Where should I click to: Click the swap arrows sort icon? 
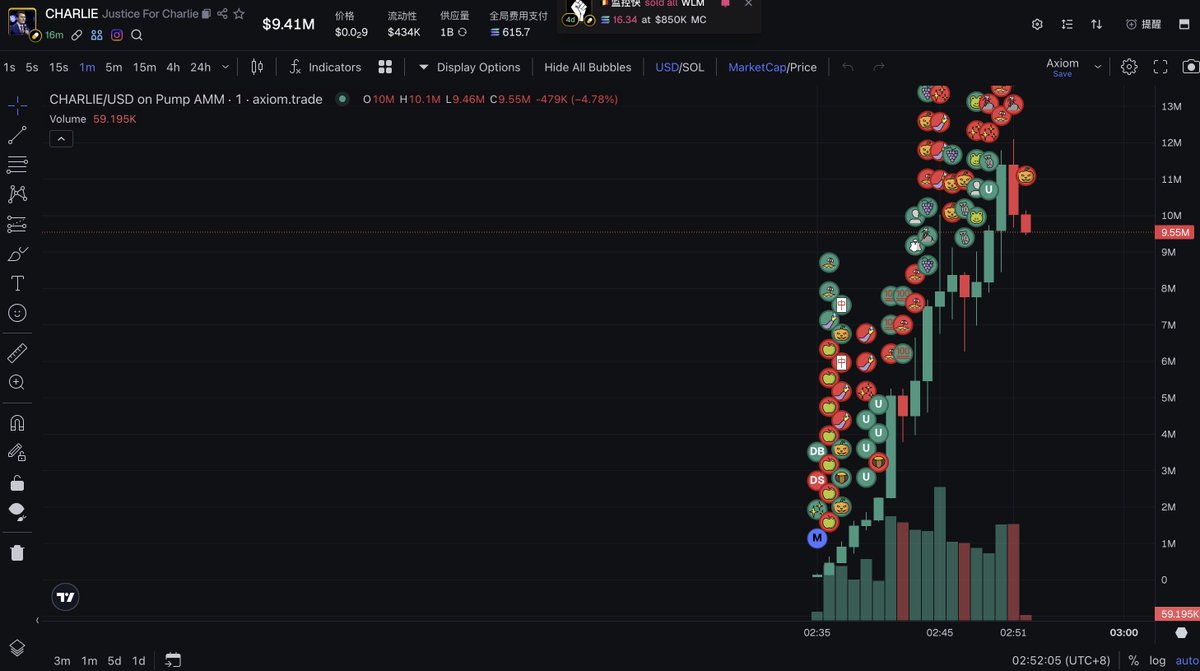pyautogui.click(x=1097, y=24)
